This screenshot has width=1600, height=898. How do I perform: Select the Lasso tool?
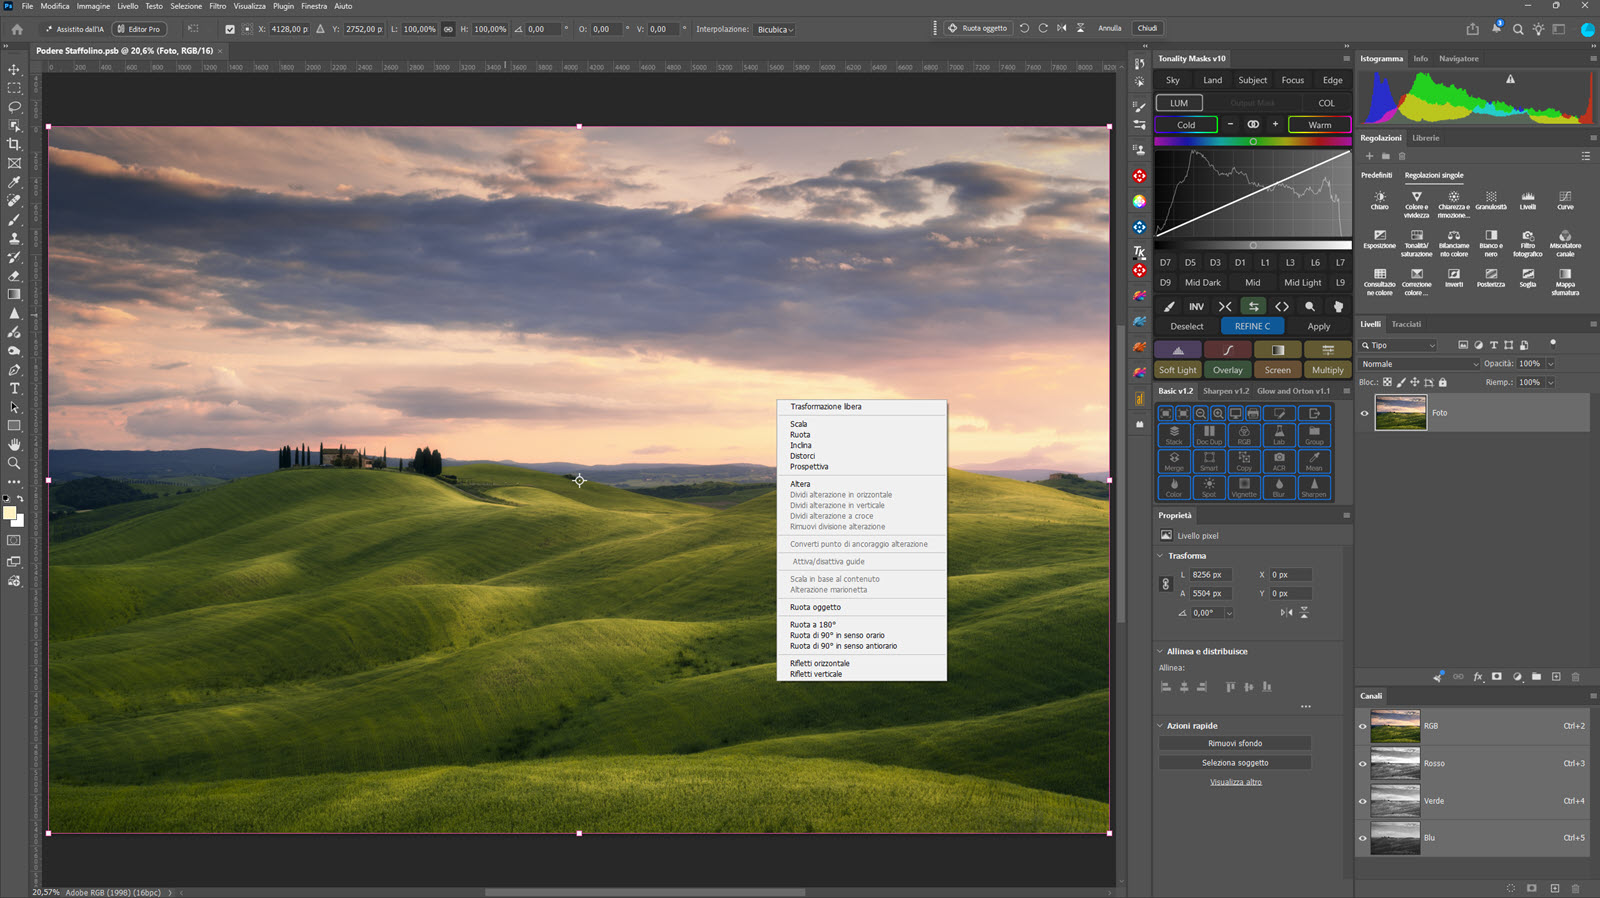(14, 107)
